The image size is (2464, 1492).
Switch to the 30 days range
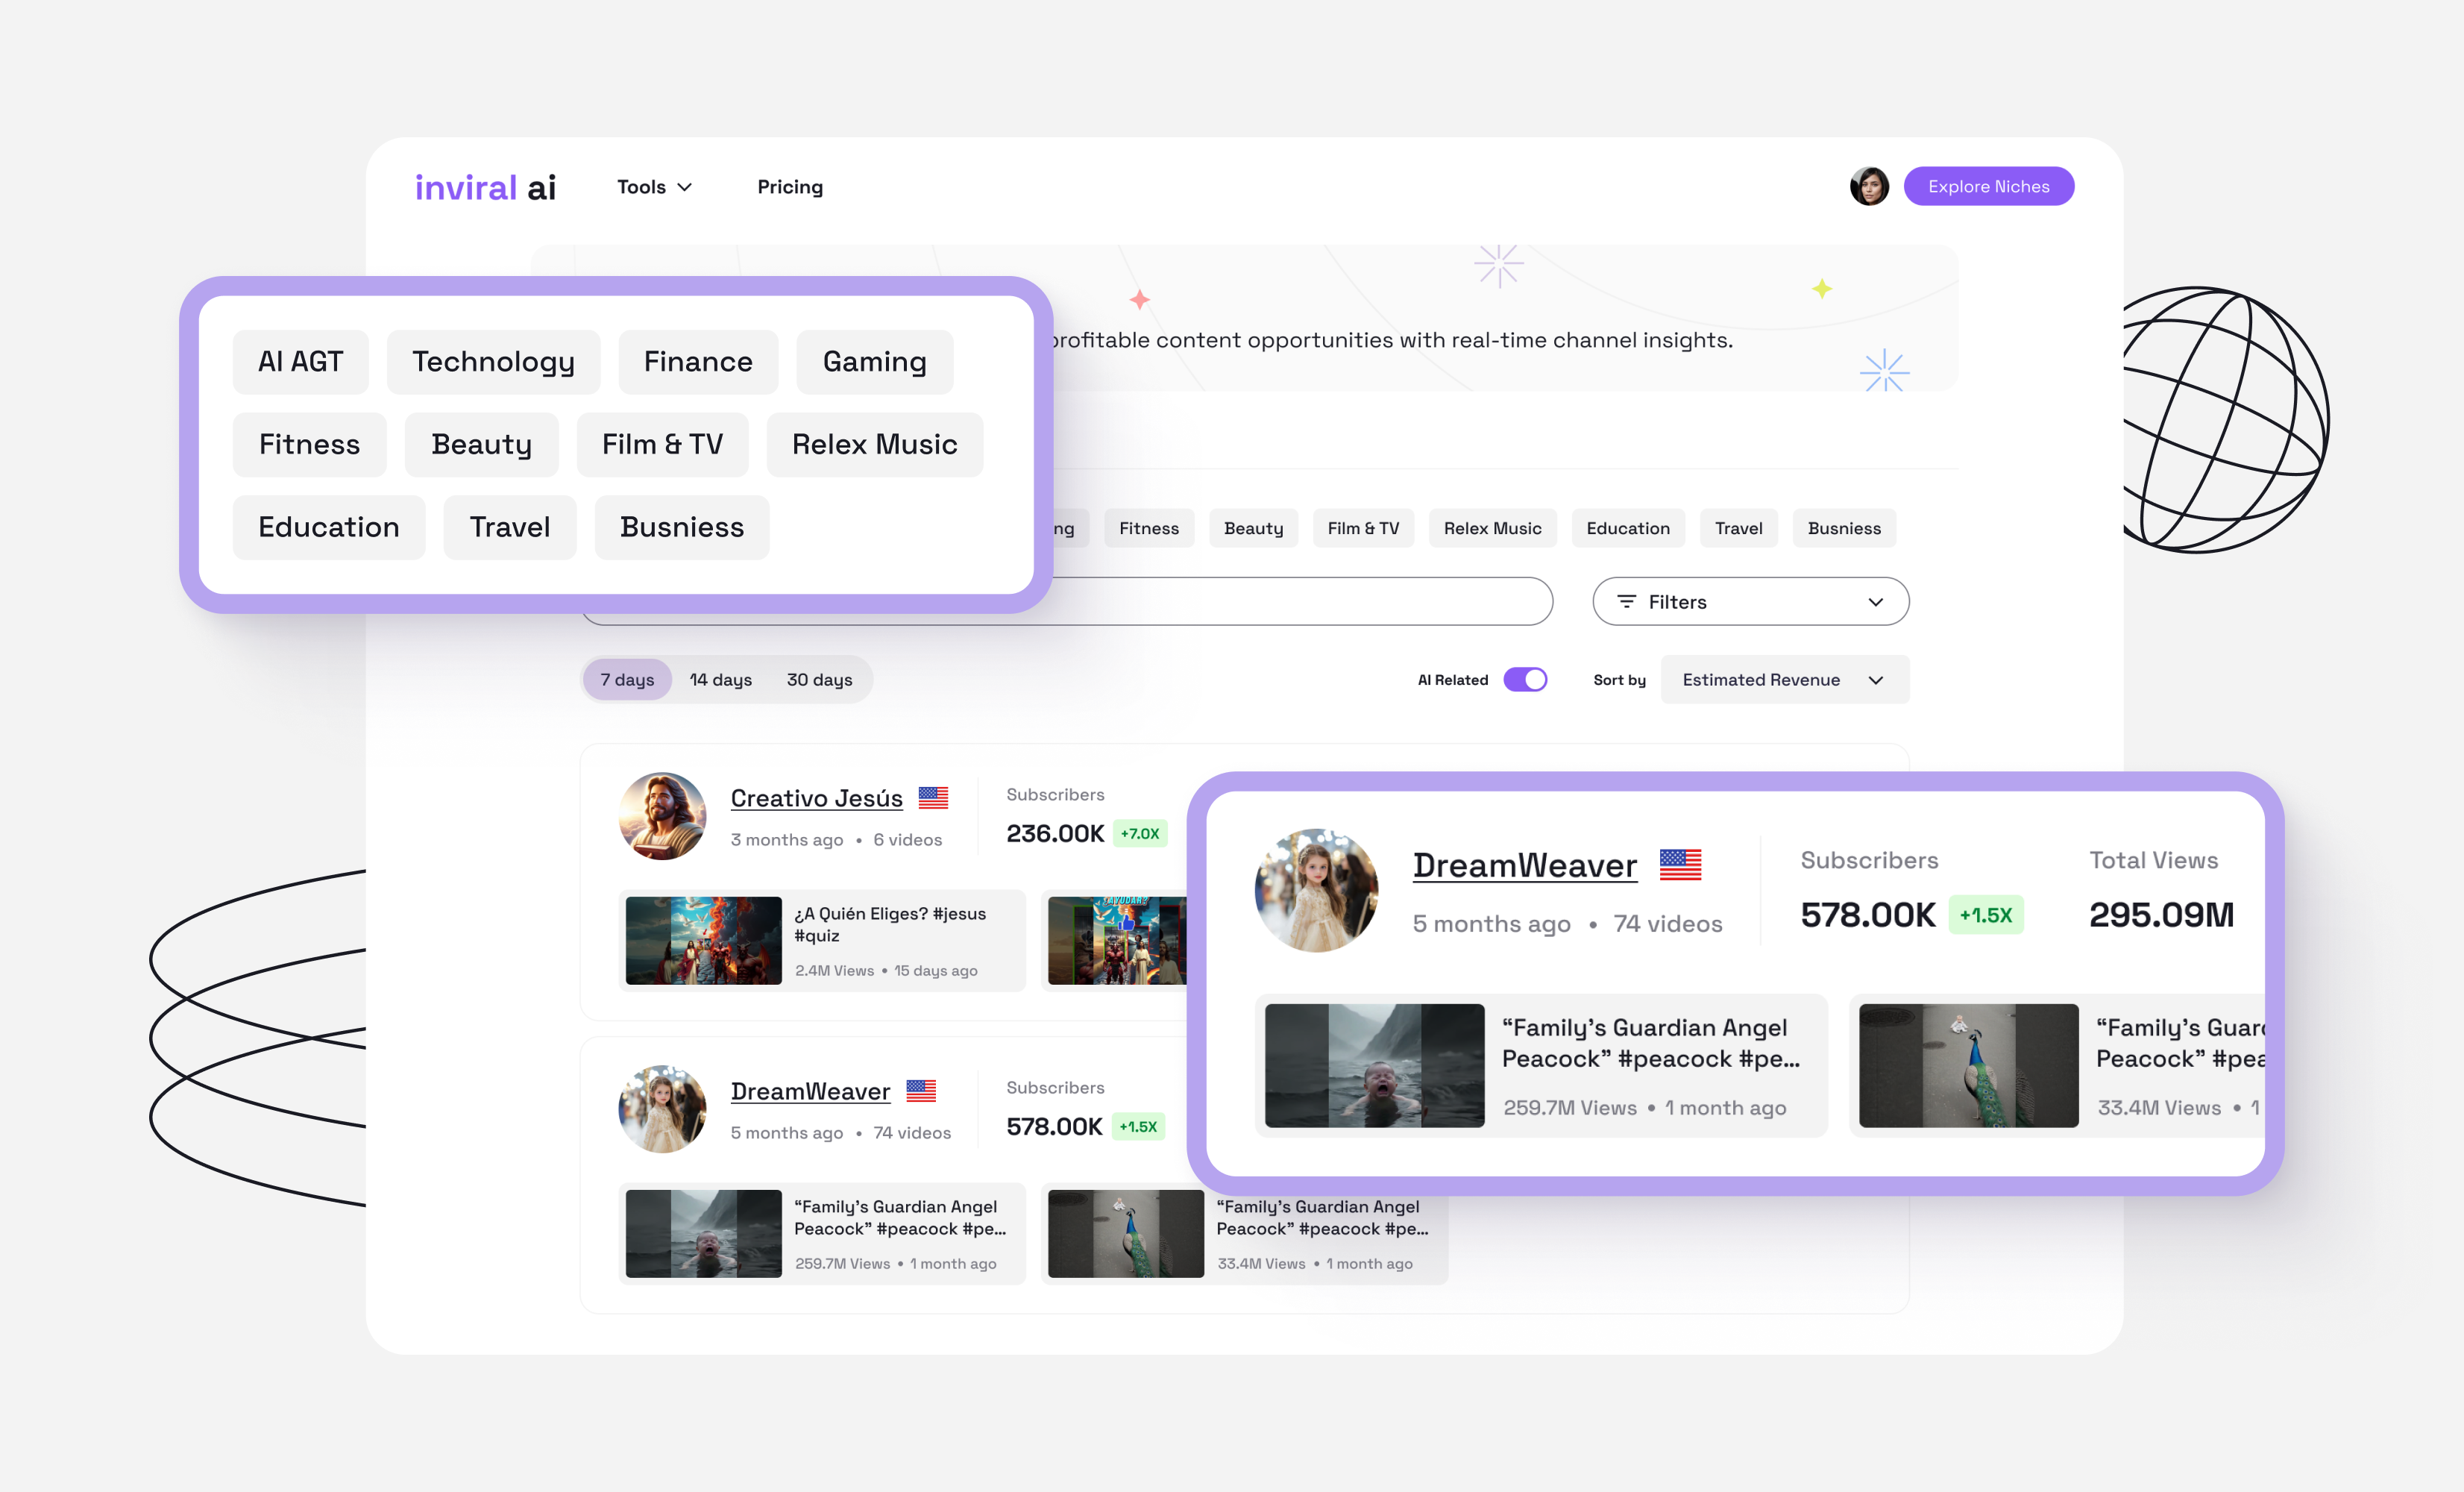click(819, 680)
